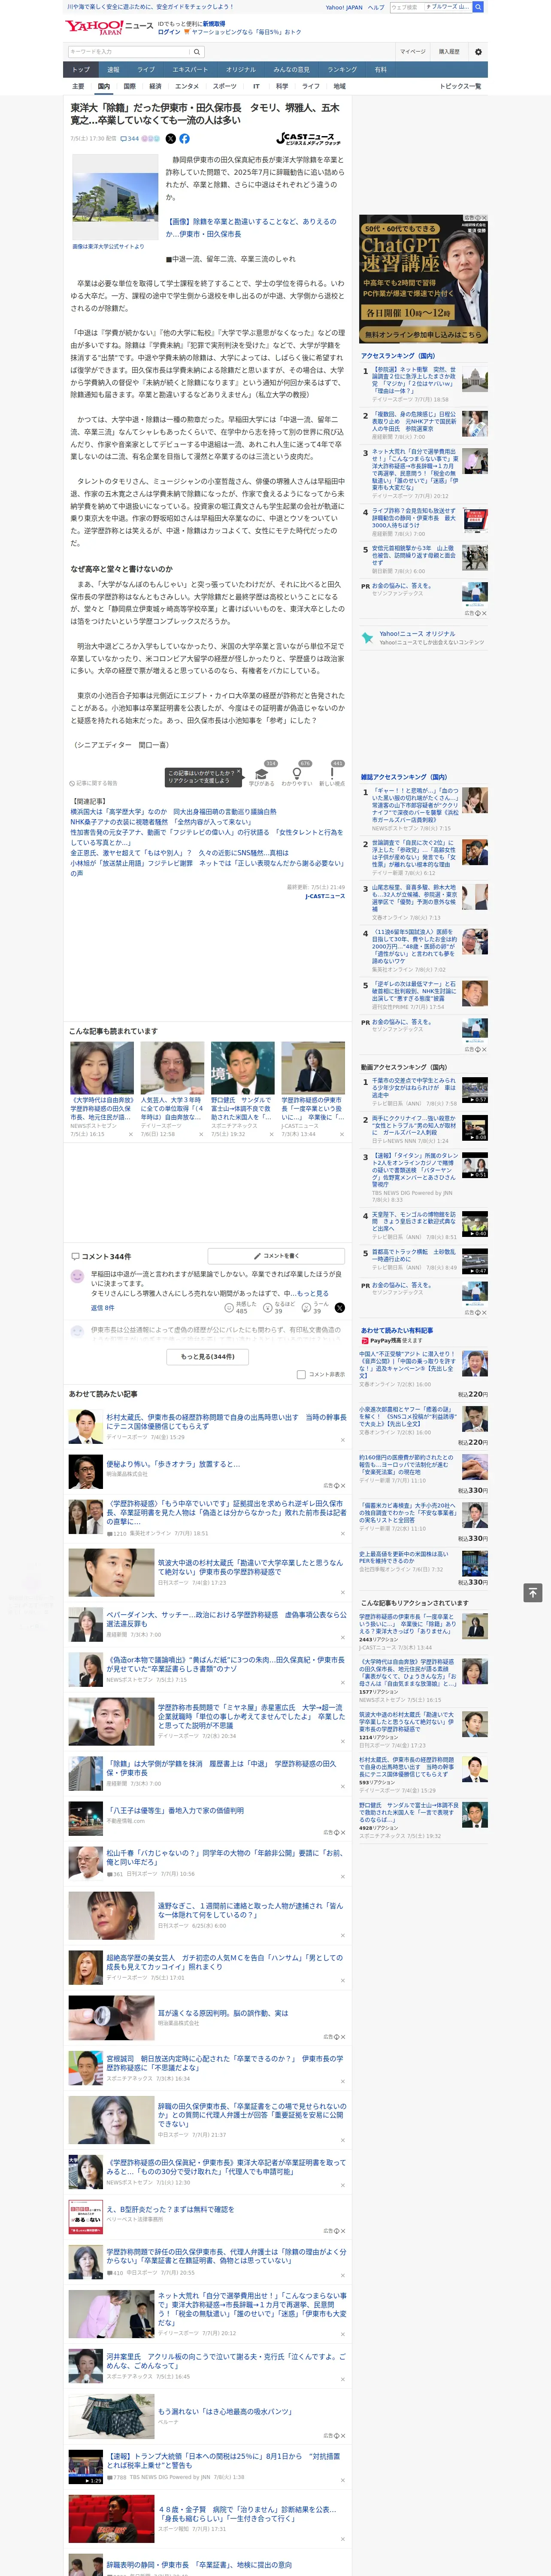551x2576 pixels.
Task: Click the 記事に関する報告 report icon
Action: click(94, 783)
